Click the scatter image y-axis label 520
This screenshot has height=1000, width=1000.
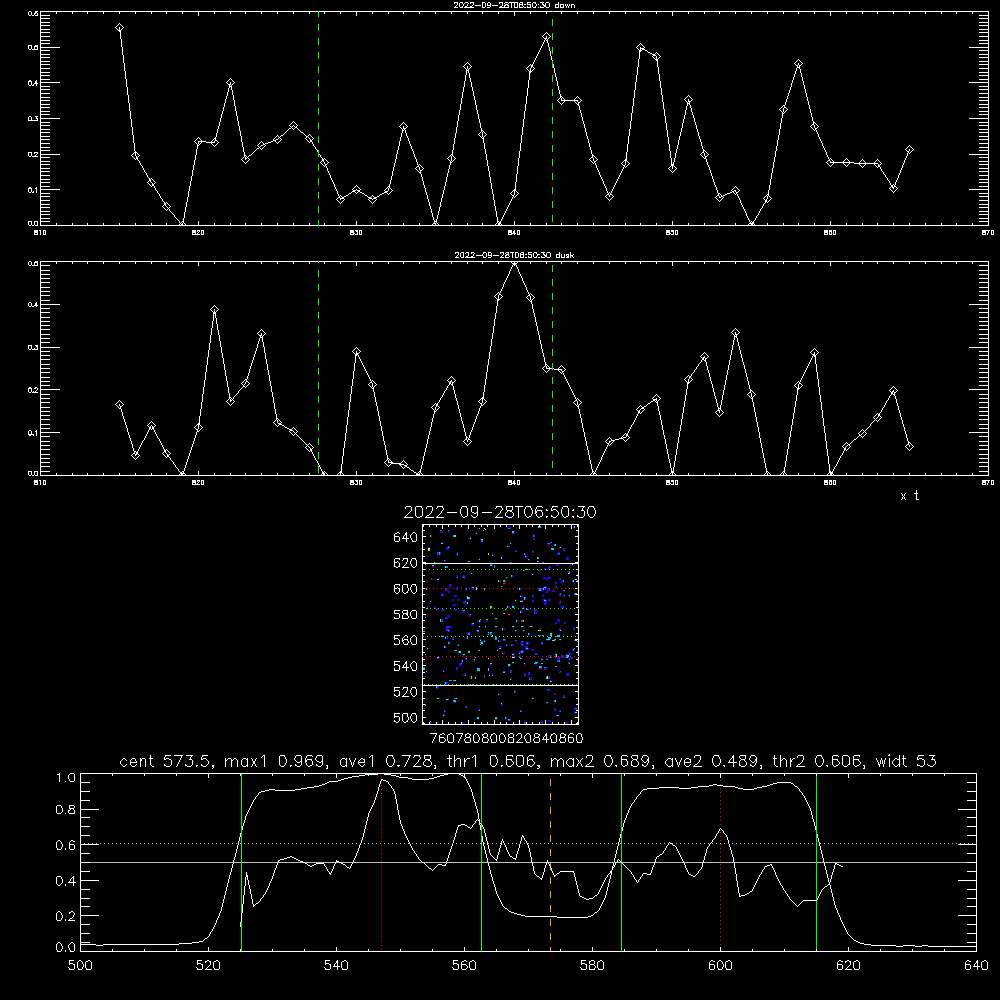[406, 692]
